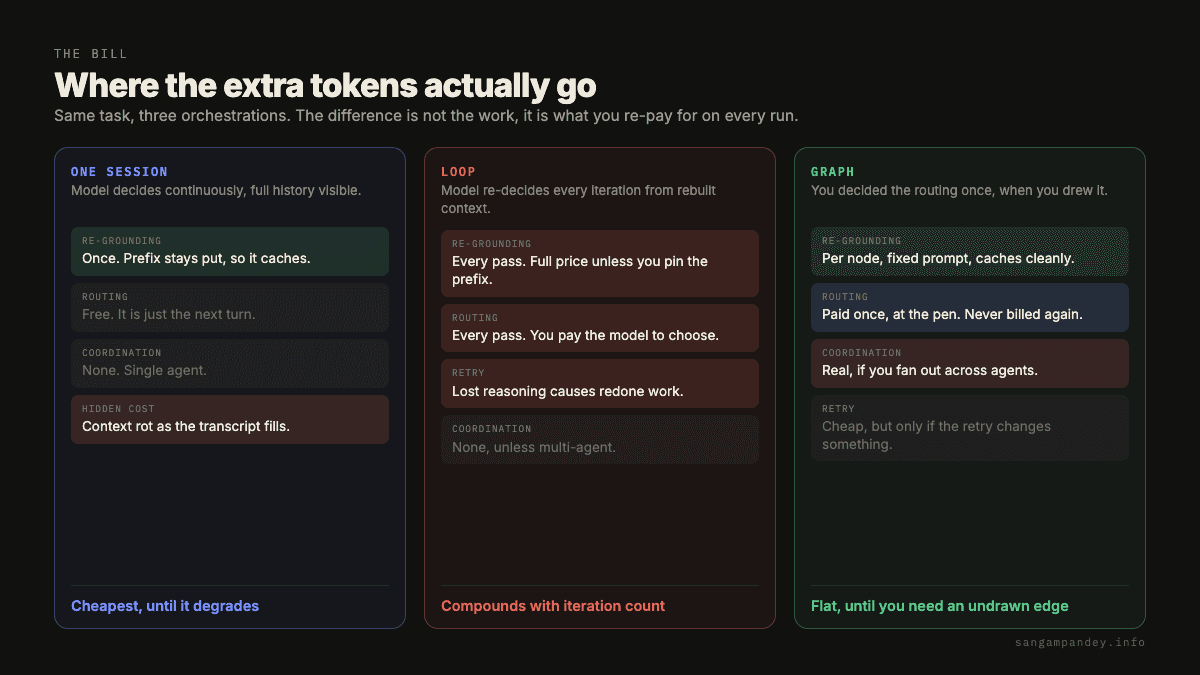Select the card 'Context rot as the transcript fills.'
Screen dimensions: 1200x675
coord(230,419)
